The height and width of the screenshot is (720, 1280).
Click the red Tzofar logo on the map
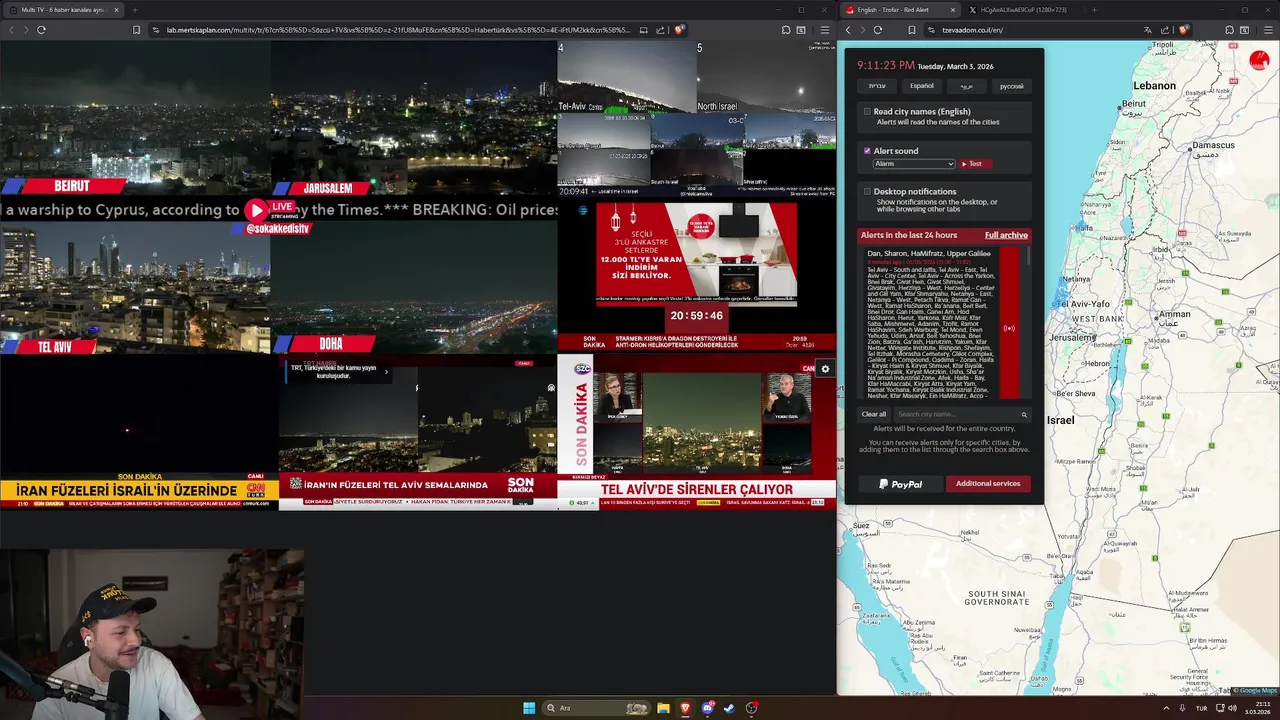[1259, 61]
